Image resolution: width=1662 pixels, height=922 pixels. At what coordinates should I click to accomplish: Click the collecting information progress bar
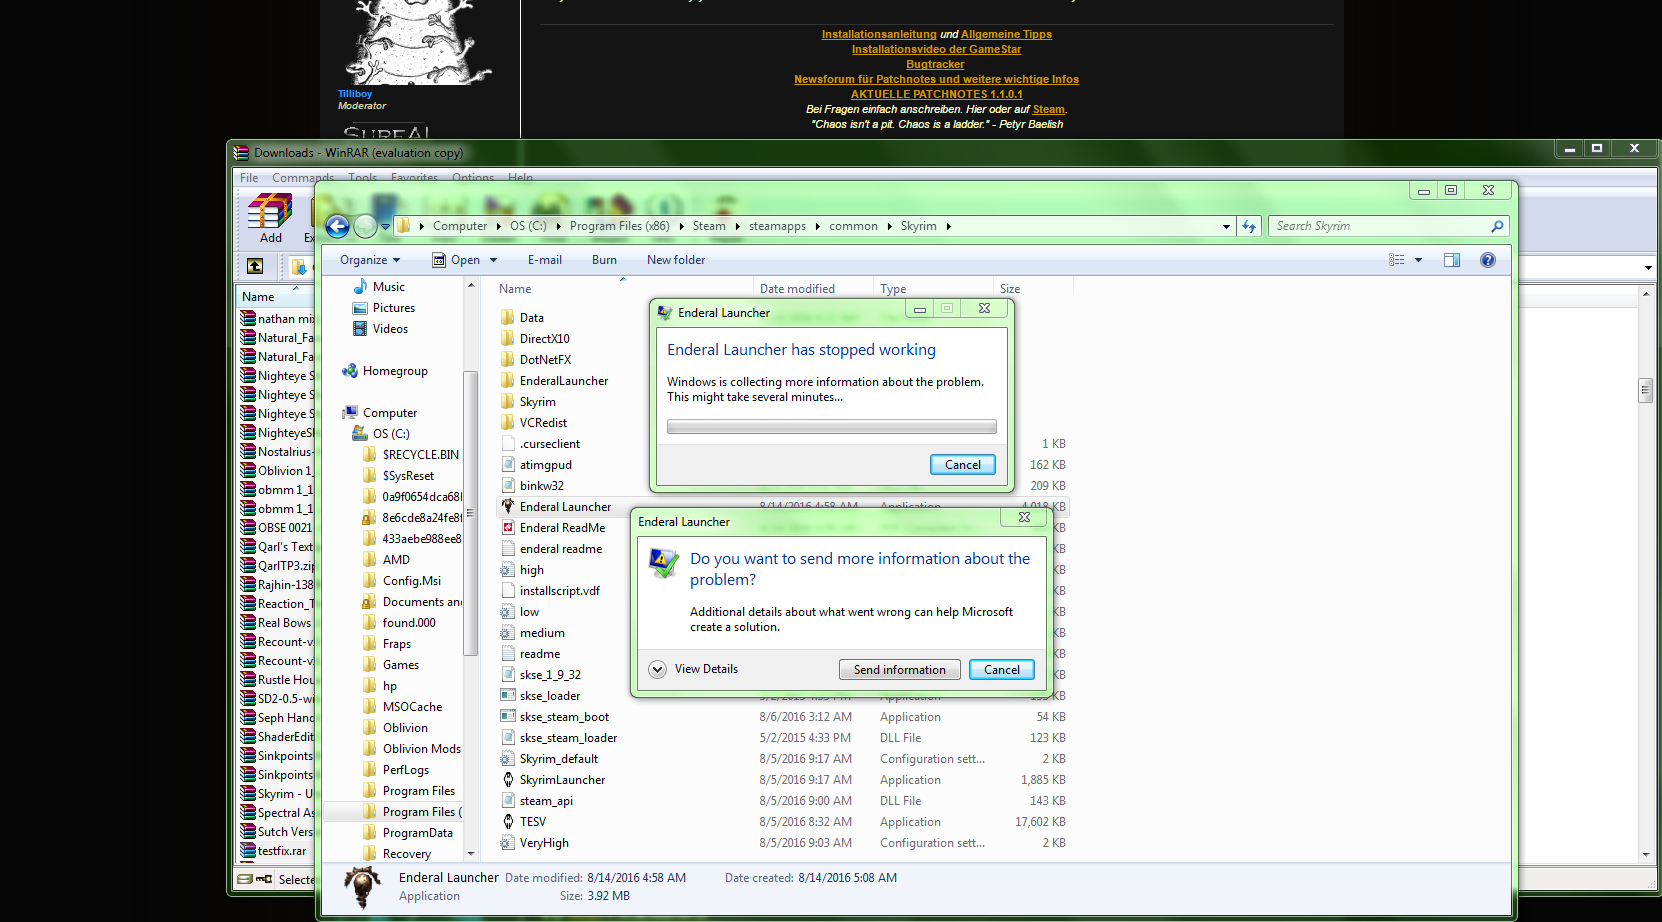832,427
